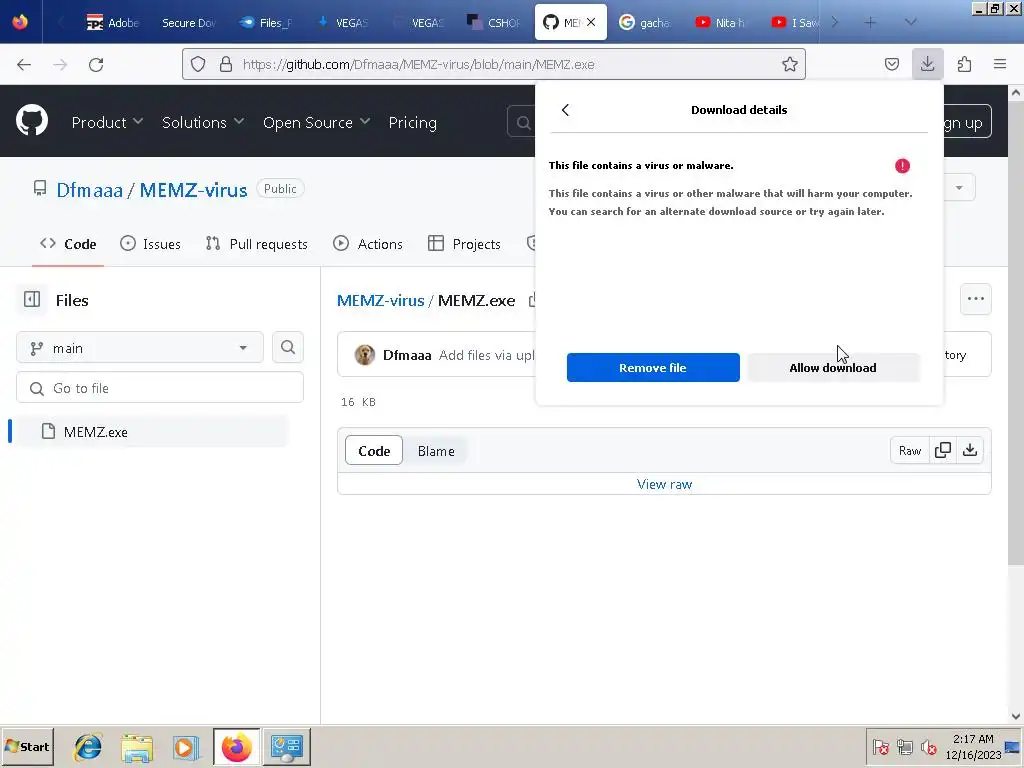1024x768 pixels.
Task: Open the Pull requests tab
Action: coord(256,244)
